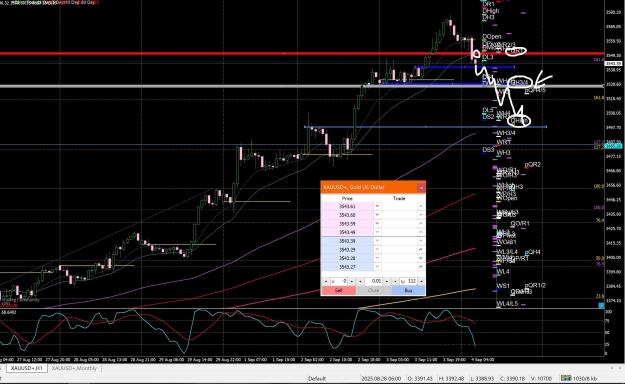Click the 1030/8 kb connection status indicator
Screen dimensions: 625x384
[x=579, y=378]
